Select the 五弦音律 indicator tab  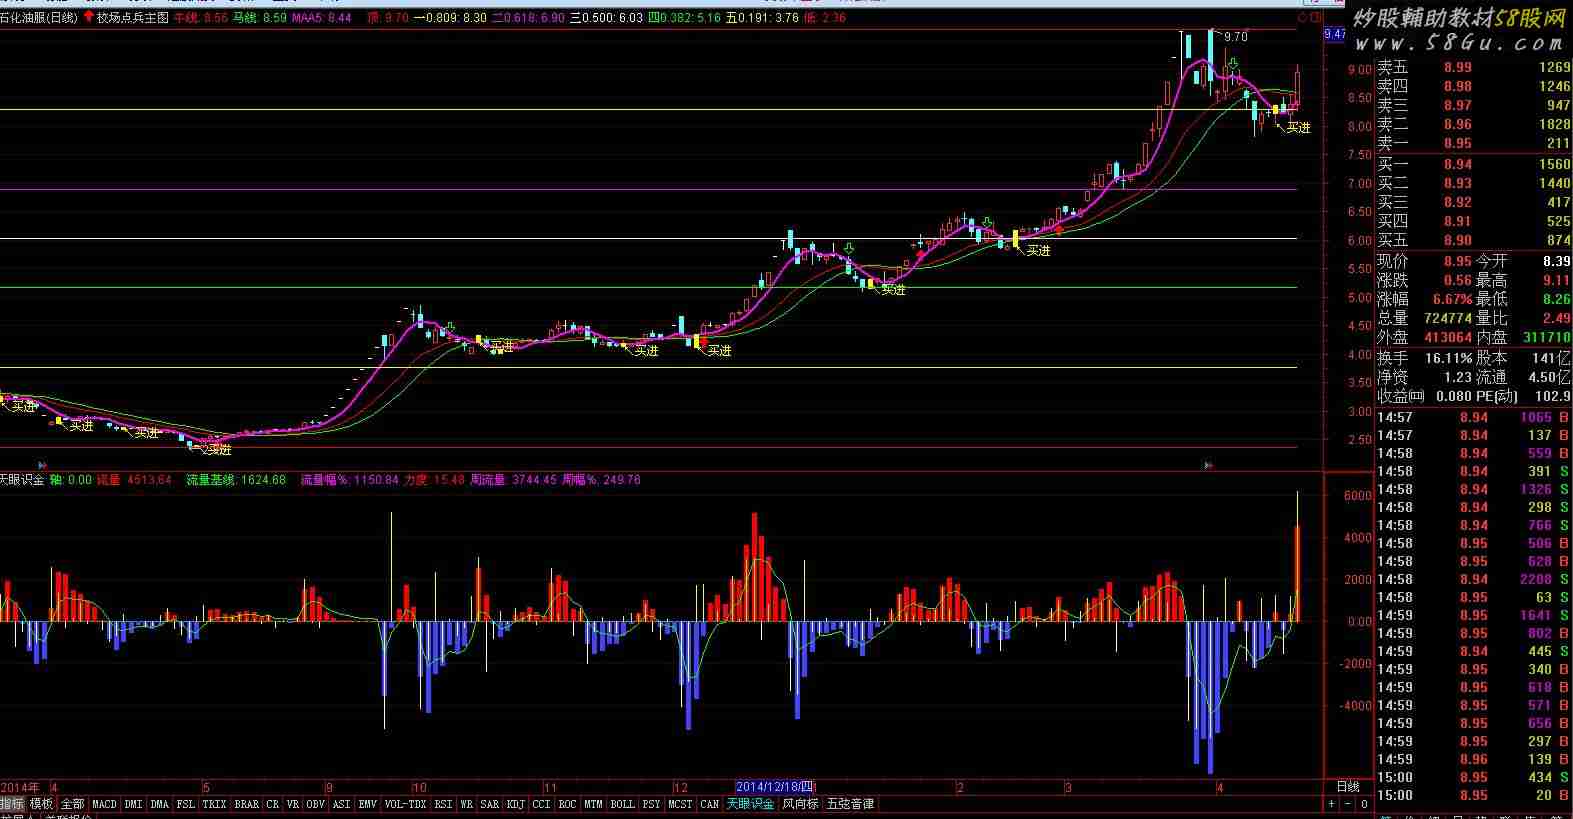[850, 804]
